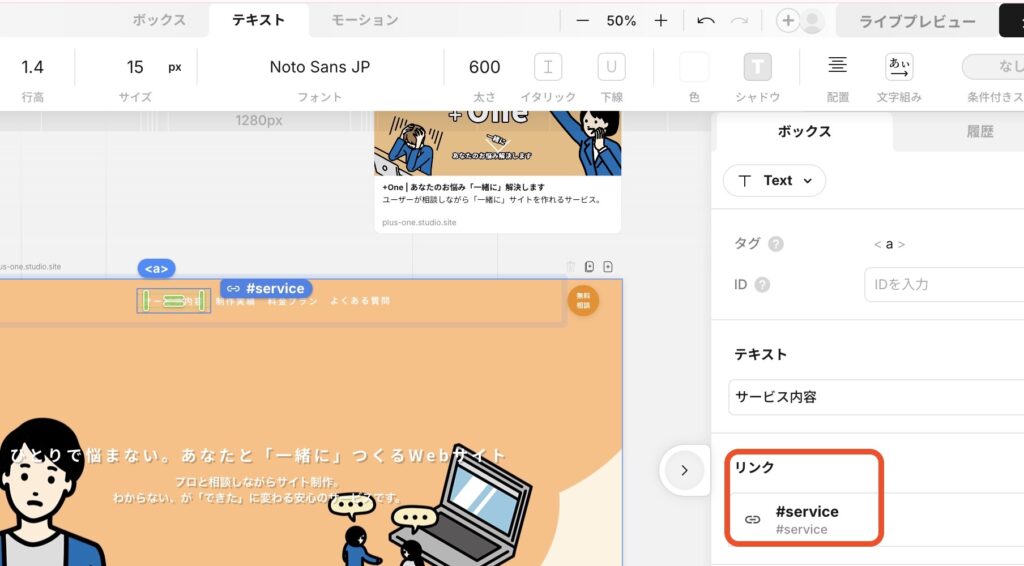Click the link chain icon in リンク section
The height and width of the screenshot is (566, 1024).
point(752,520)
